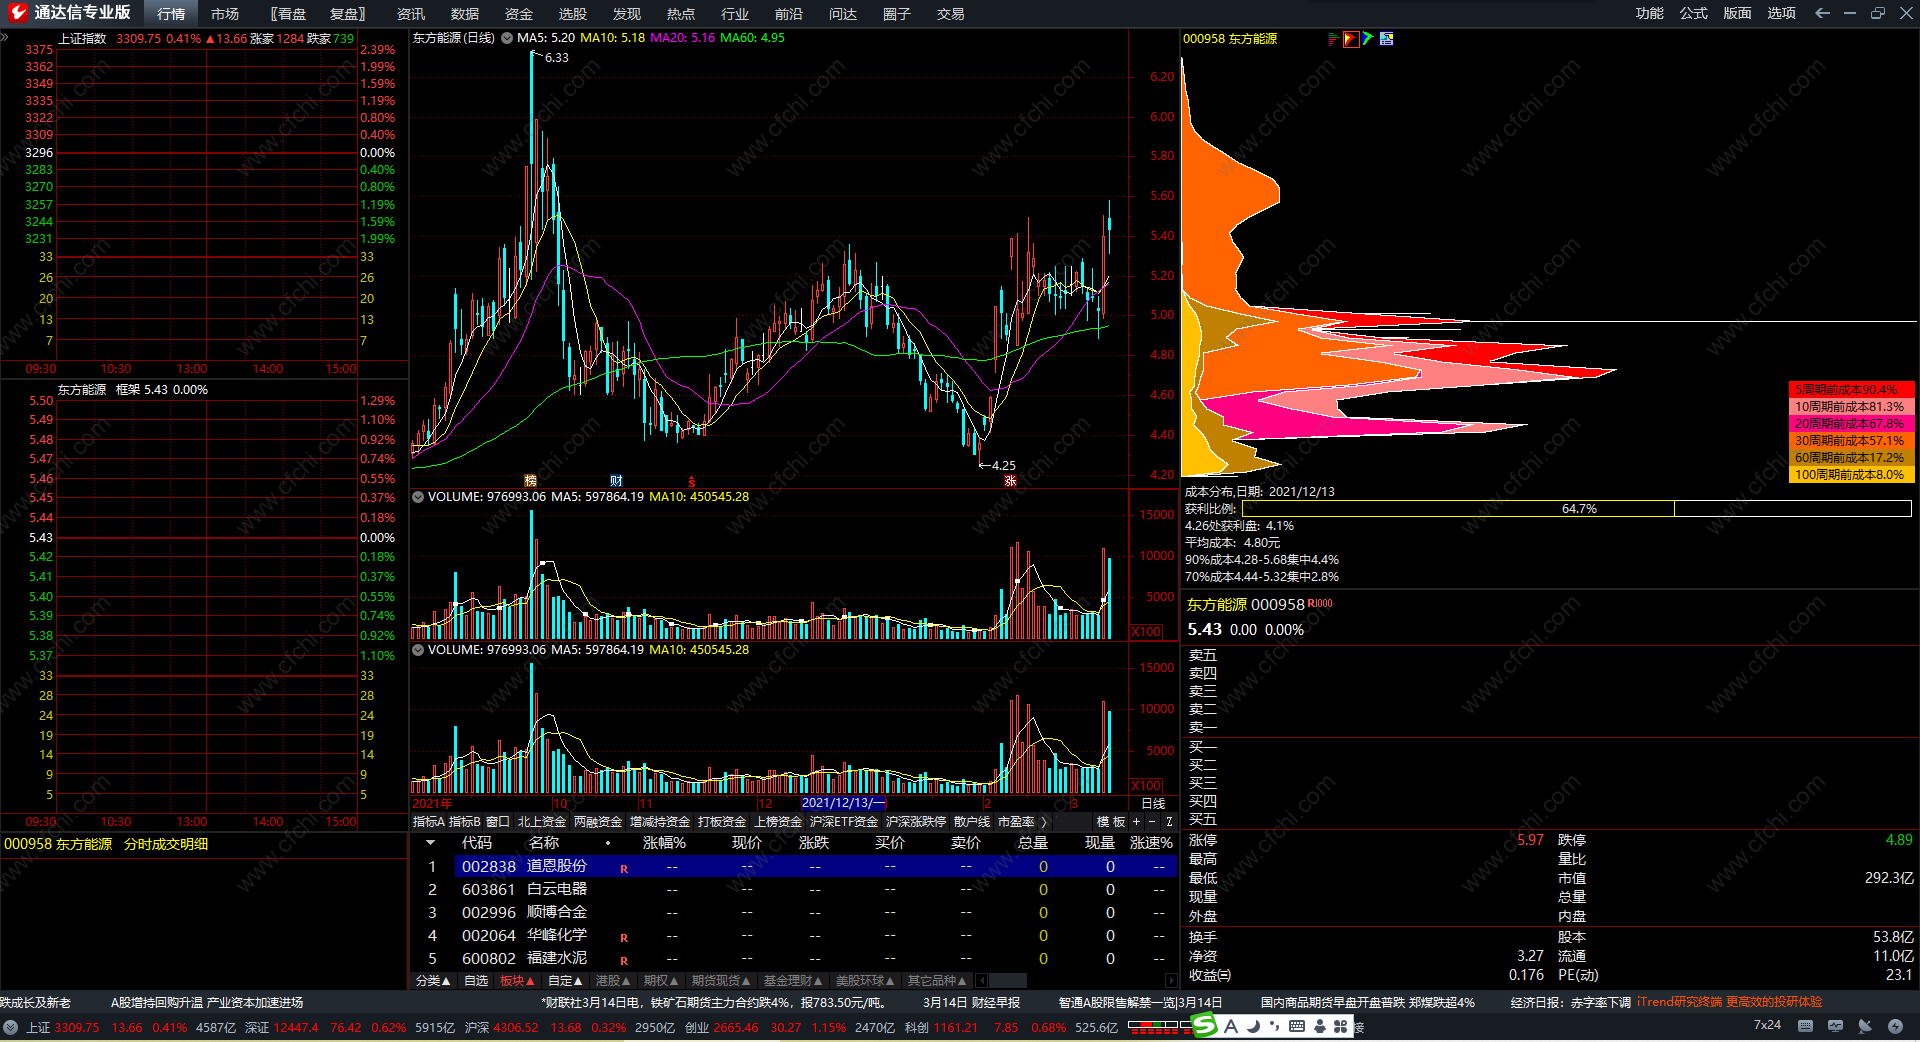
Task: Click the Sogou input method S icon
Action: click(x=1206, y=1026)
